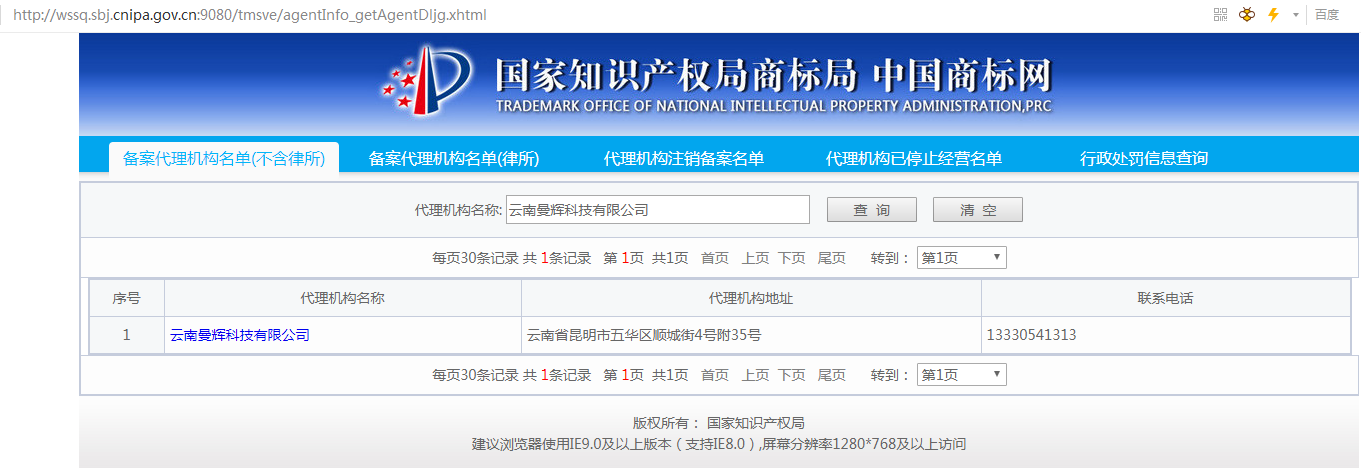Click the trademark office logo emblem
The height and width of the screenshot is (476, 1361).
pos(427,81)
